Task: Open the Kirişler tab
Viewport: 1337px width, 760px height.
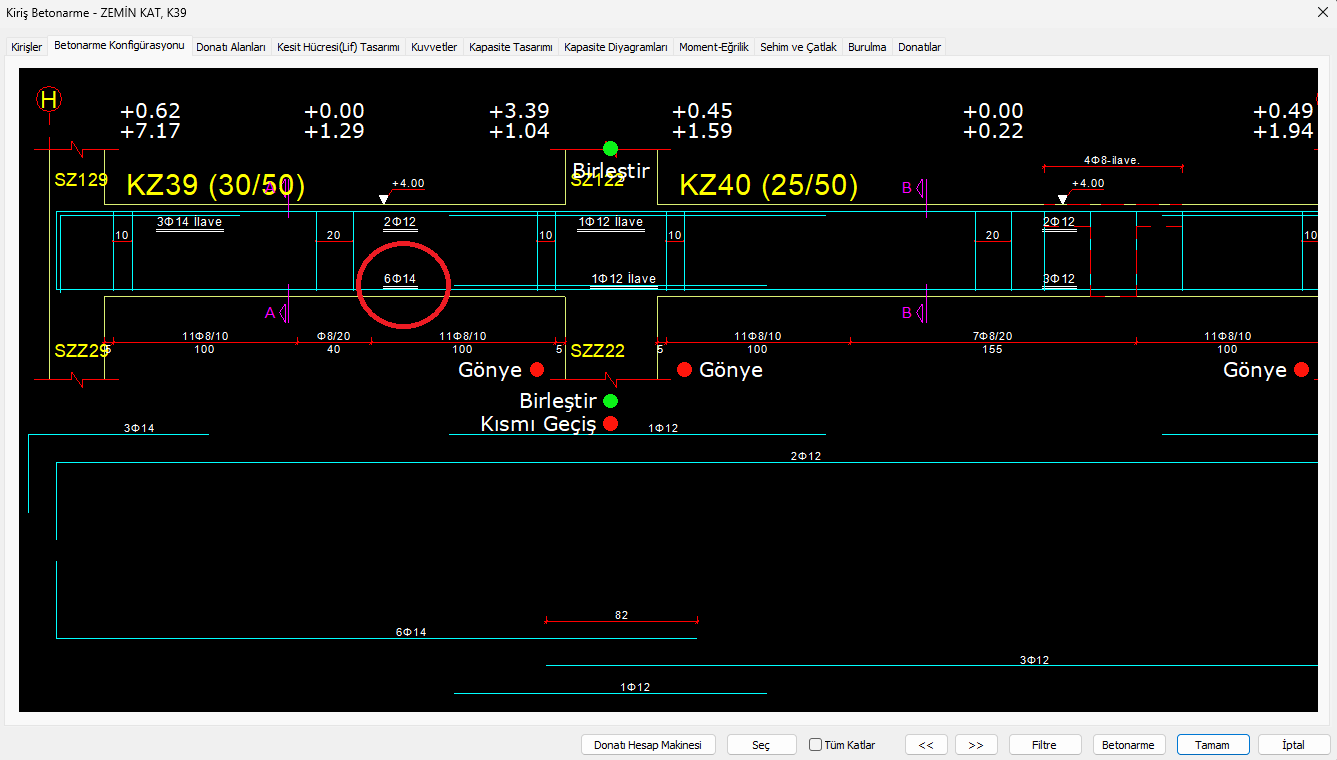Action: [x=27, y=47]
